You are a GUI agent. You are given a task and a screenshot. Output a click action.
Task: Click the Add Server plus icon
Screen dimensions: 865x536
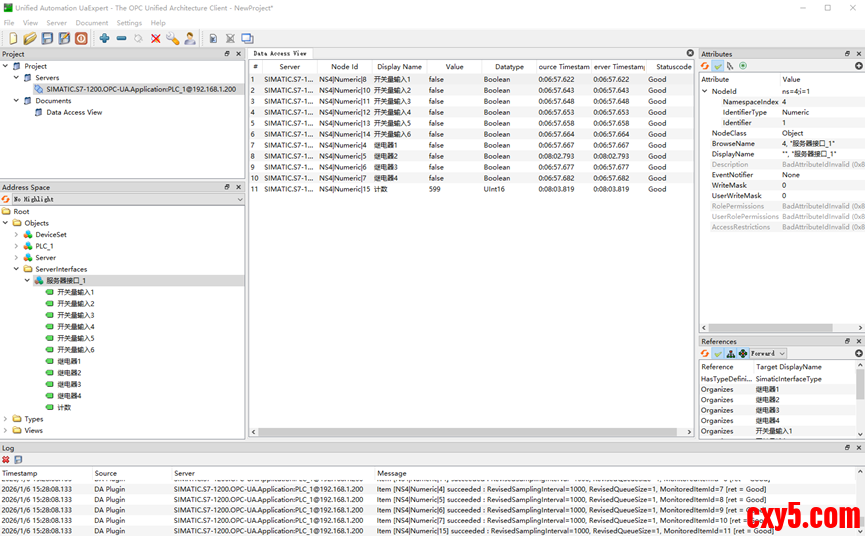pos(104,38)
